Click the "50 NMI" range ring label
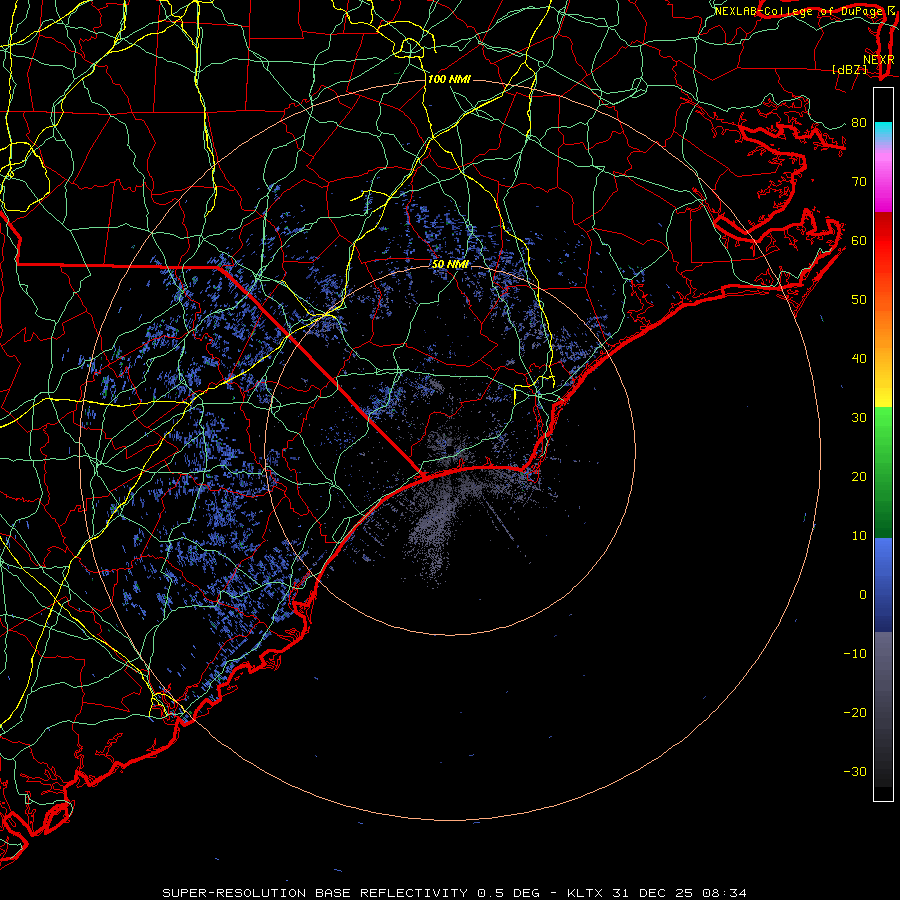 [451, 264]
